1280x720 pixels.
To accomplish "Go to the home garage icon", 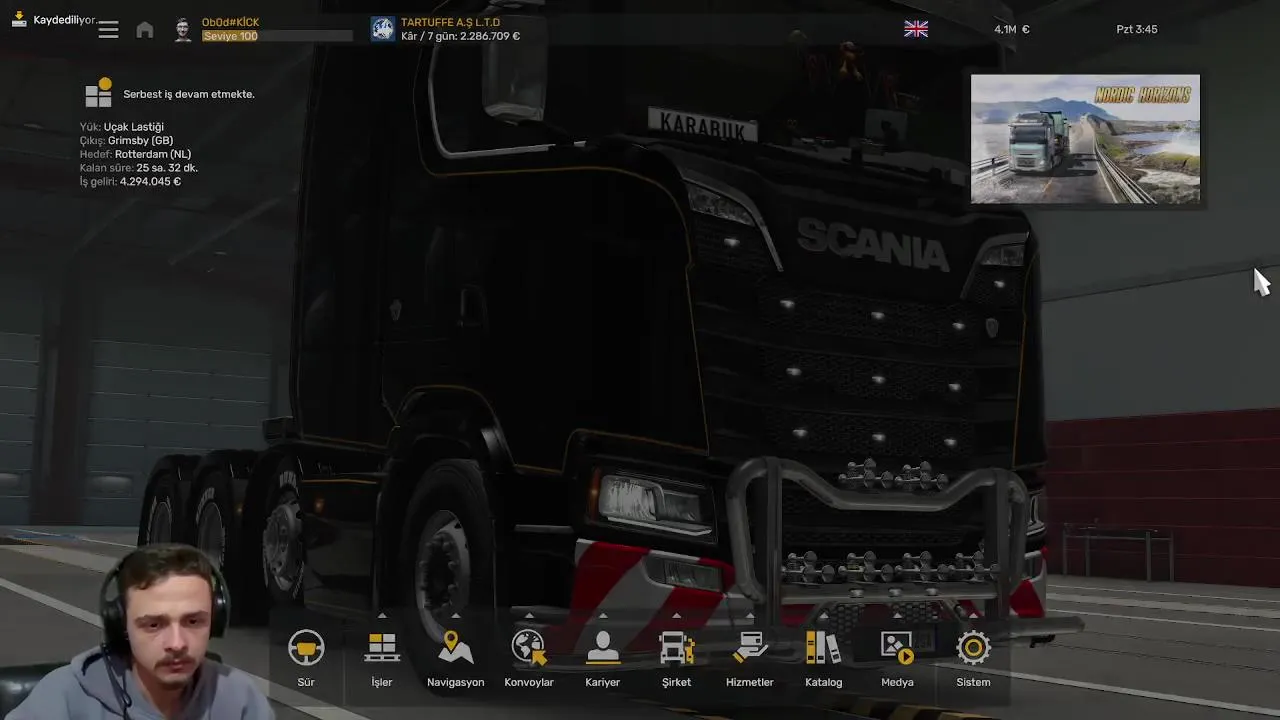I will click(145, 30).
